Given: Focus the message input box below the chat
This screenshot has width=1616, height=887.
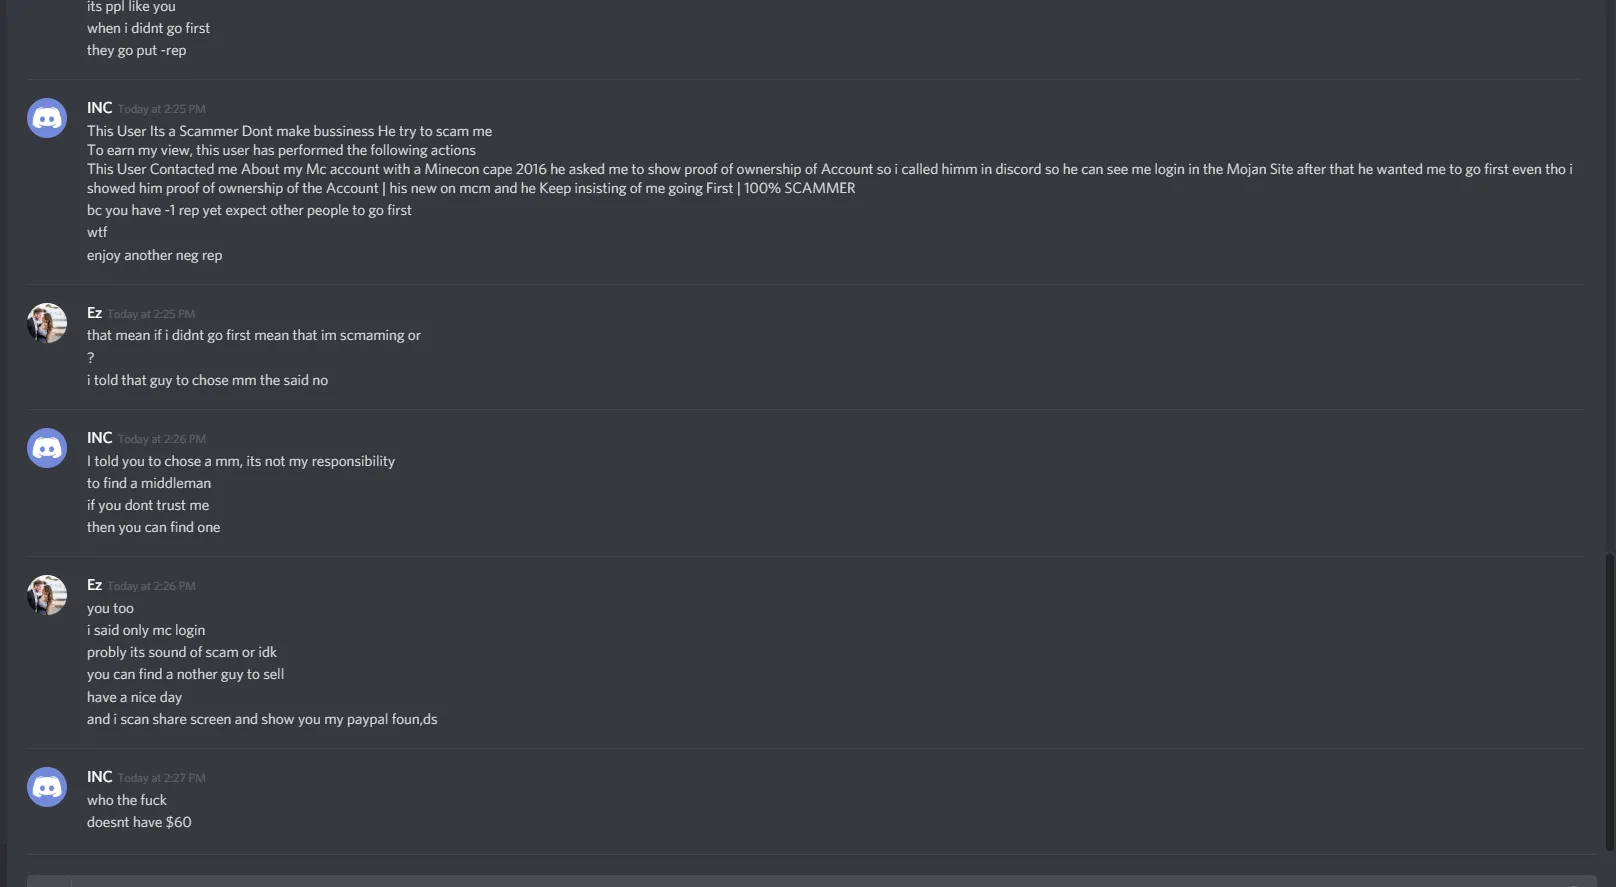Looking at the screenshot, I should pos(800,881).
